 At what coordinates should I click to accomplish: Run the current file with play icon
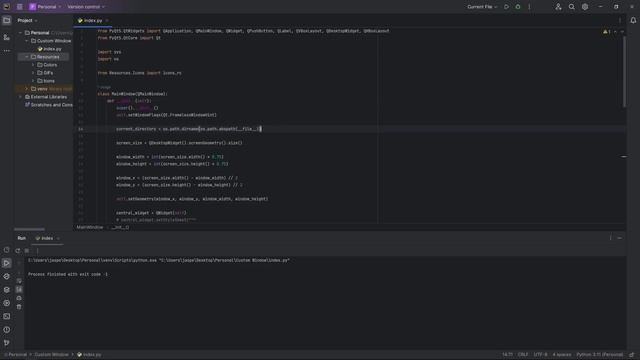coord(506,7)
